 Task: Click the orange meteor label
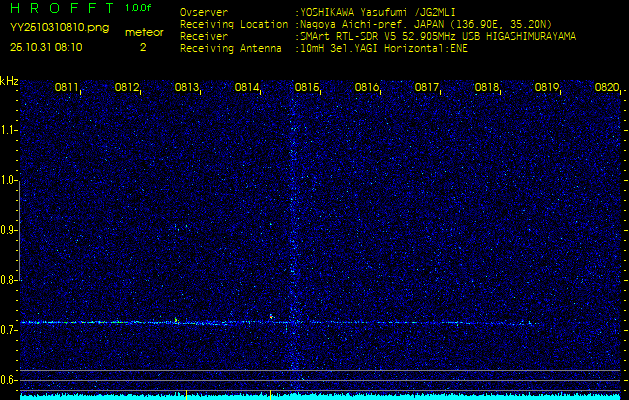pos(144,32)
